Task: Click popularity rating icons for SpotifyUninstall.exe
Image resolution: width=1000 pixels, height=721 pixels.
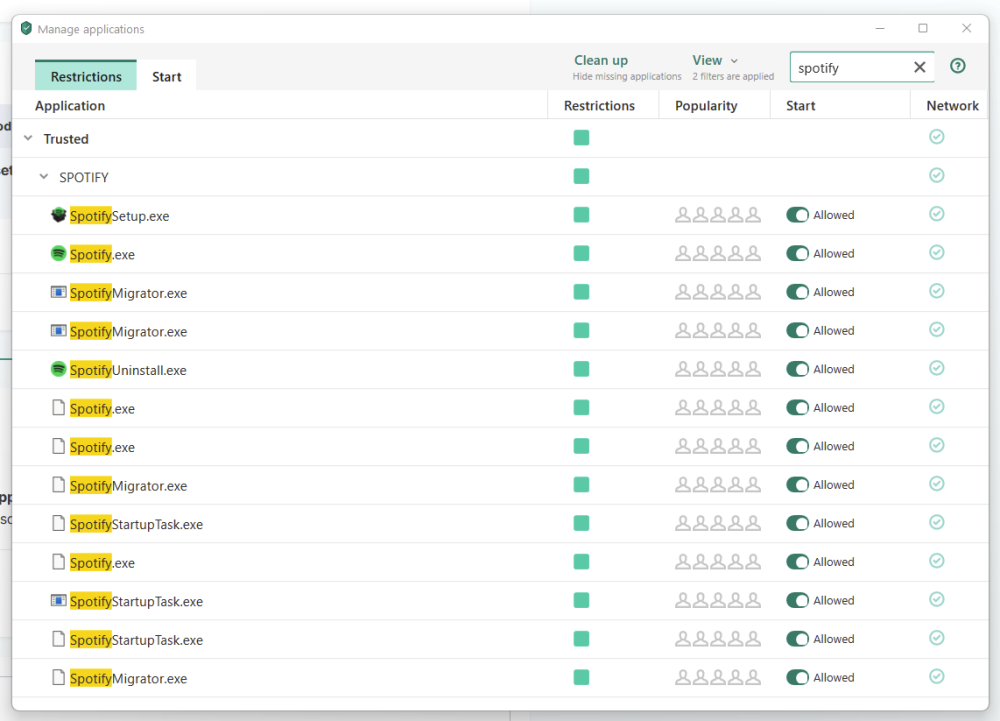Action: pos(717,369)
